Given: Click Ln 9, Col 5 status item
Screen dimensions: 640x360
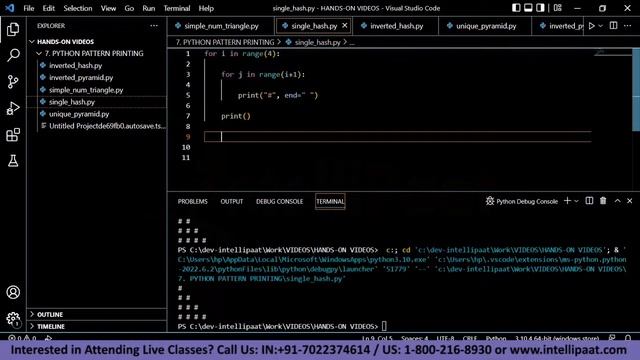Looking at the screenshot, I should coord(377,338).
